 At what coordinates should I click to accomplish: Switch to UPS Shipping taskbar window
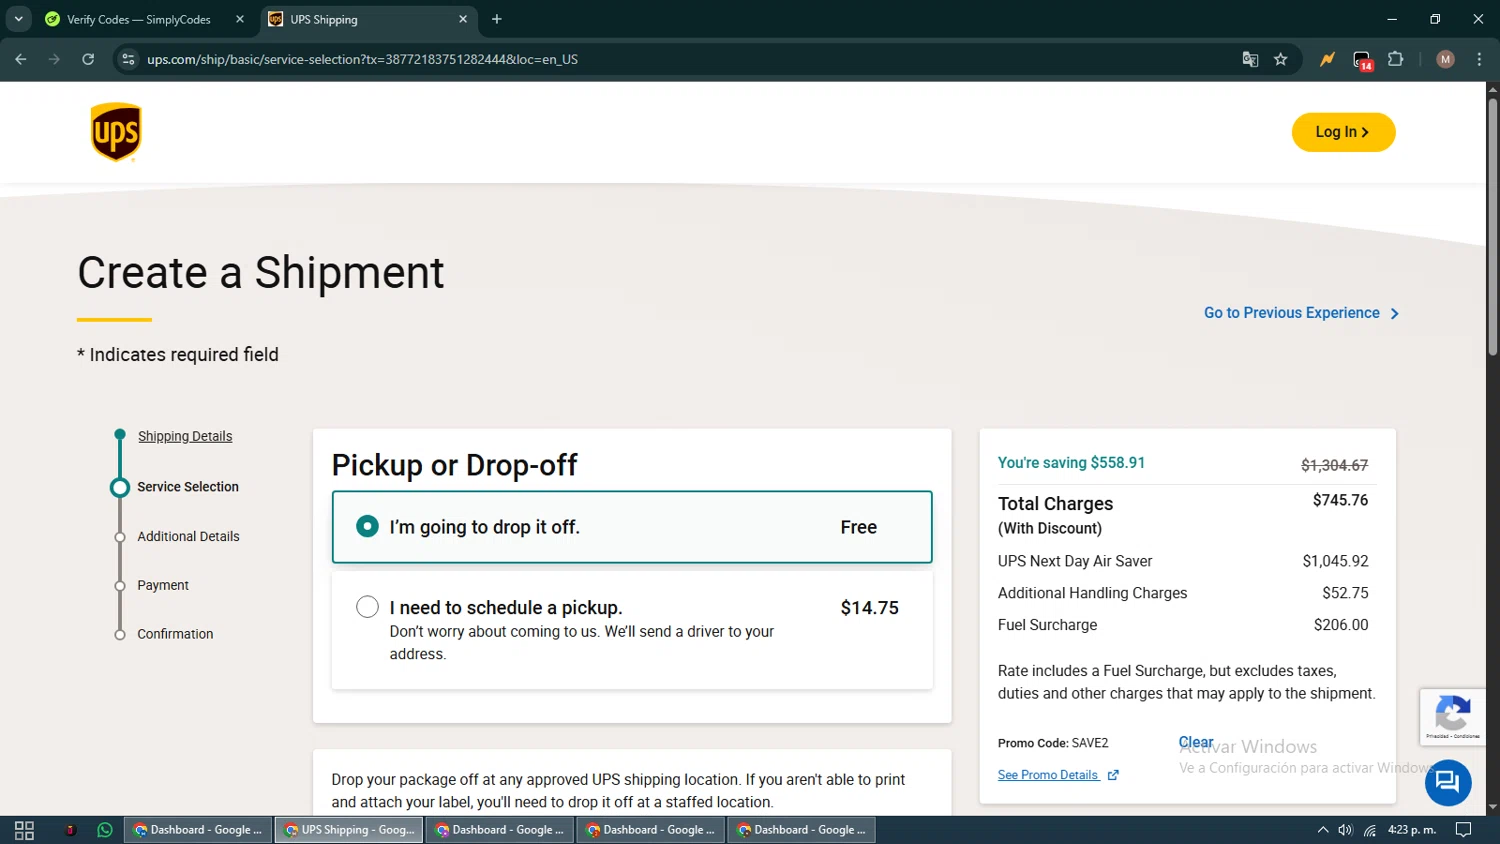click(x=349, y=830)
